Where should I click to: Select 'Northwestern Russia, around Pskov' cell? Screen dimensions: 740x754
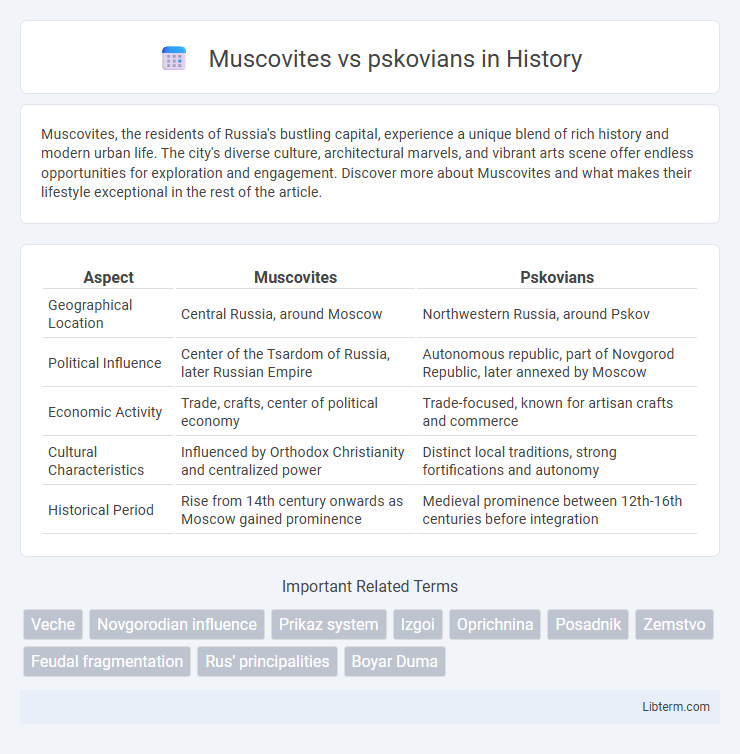coord(557,314)
